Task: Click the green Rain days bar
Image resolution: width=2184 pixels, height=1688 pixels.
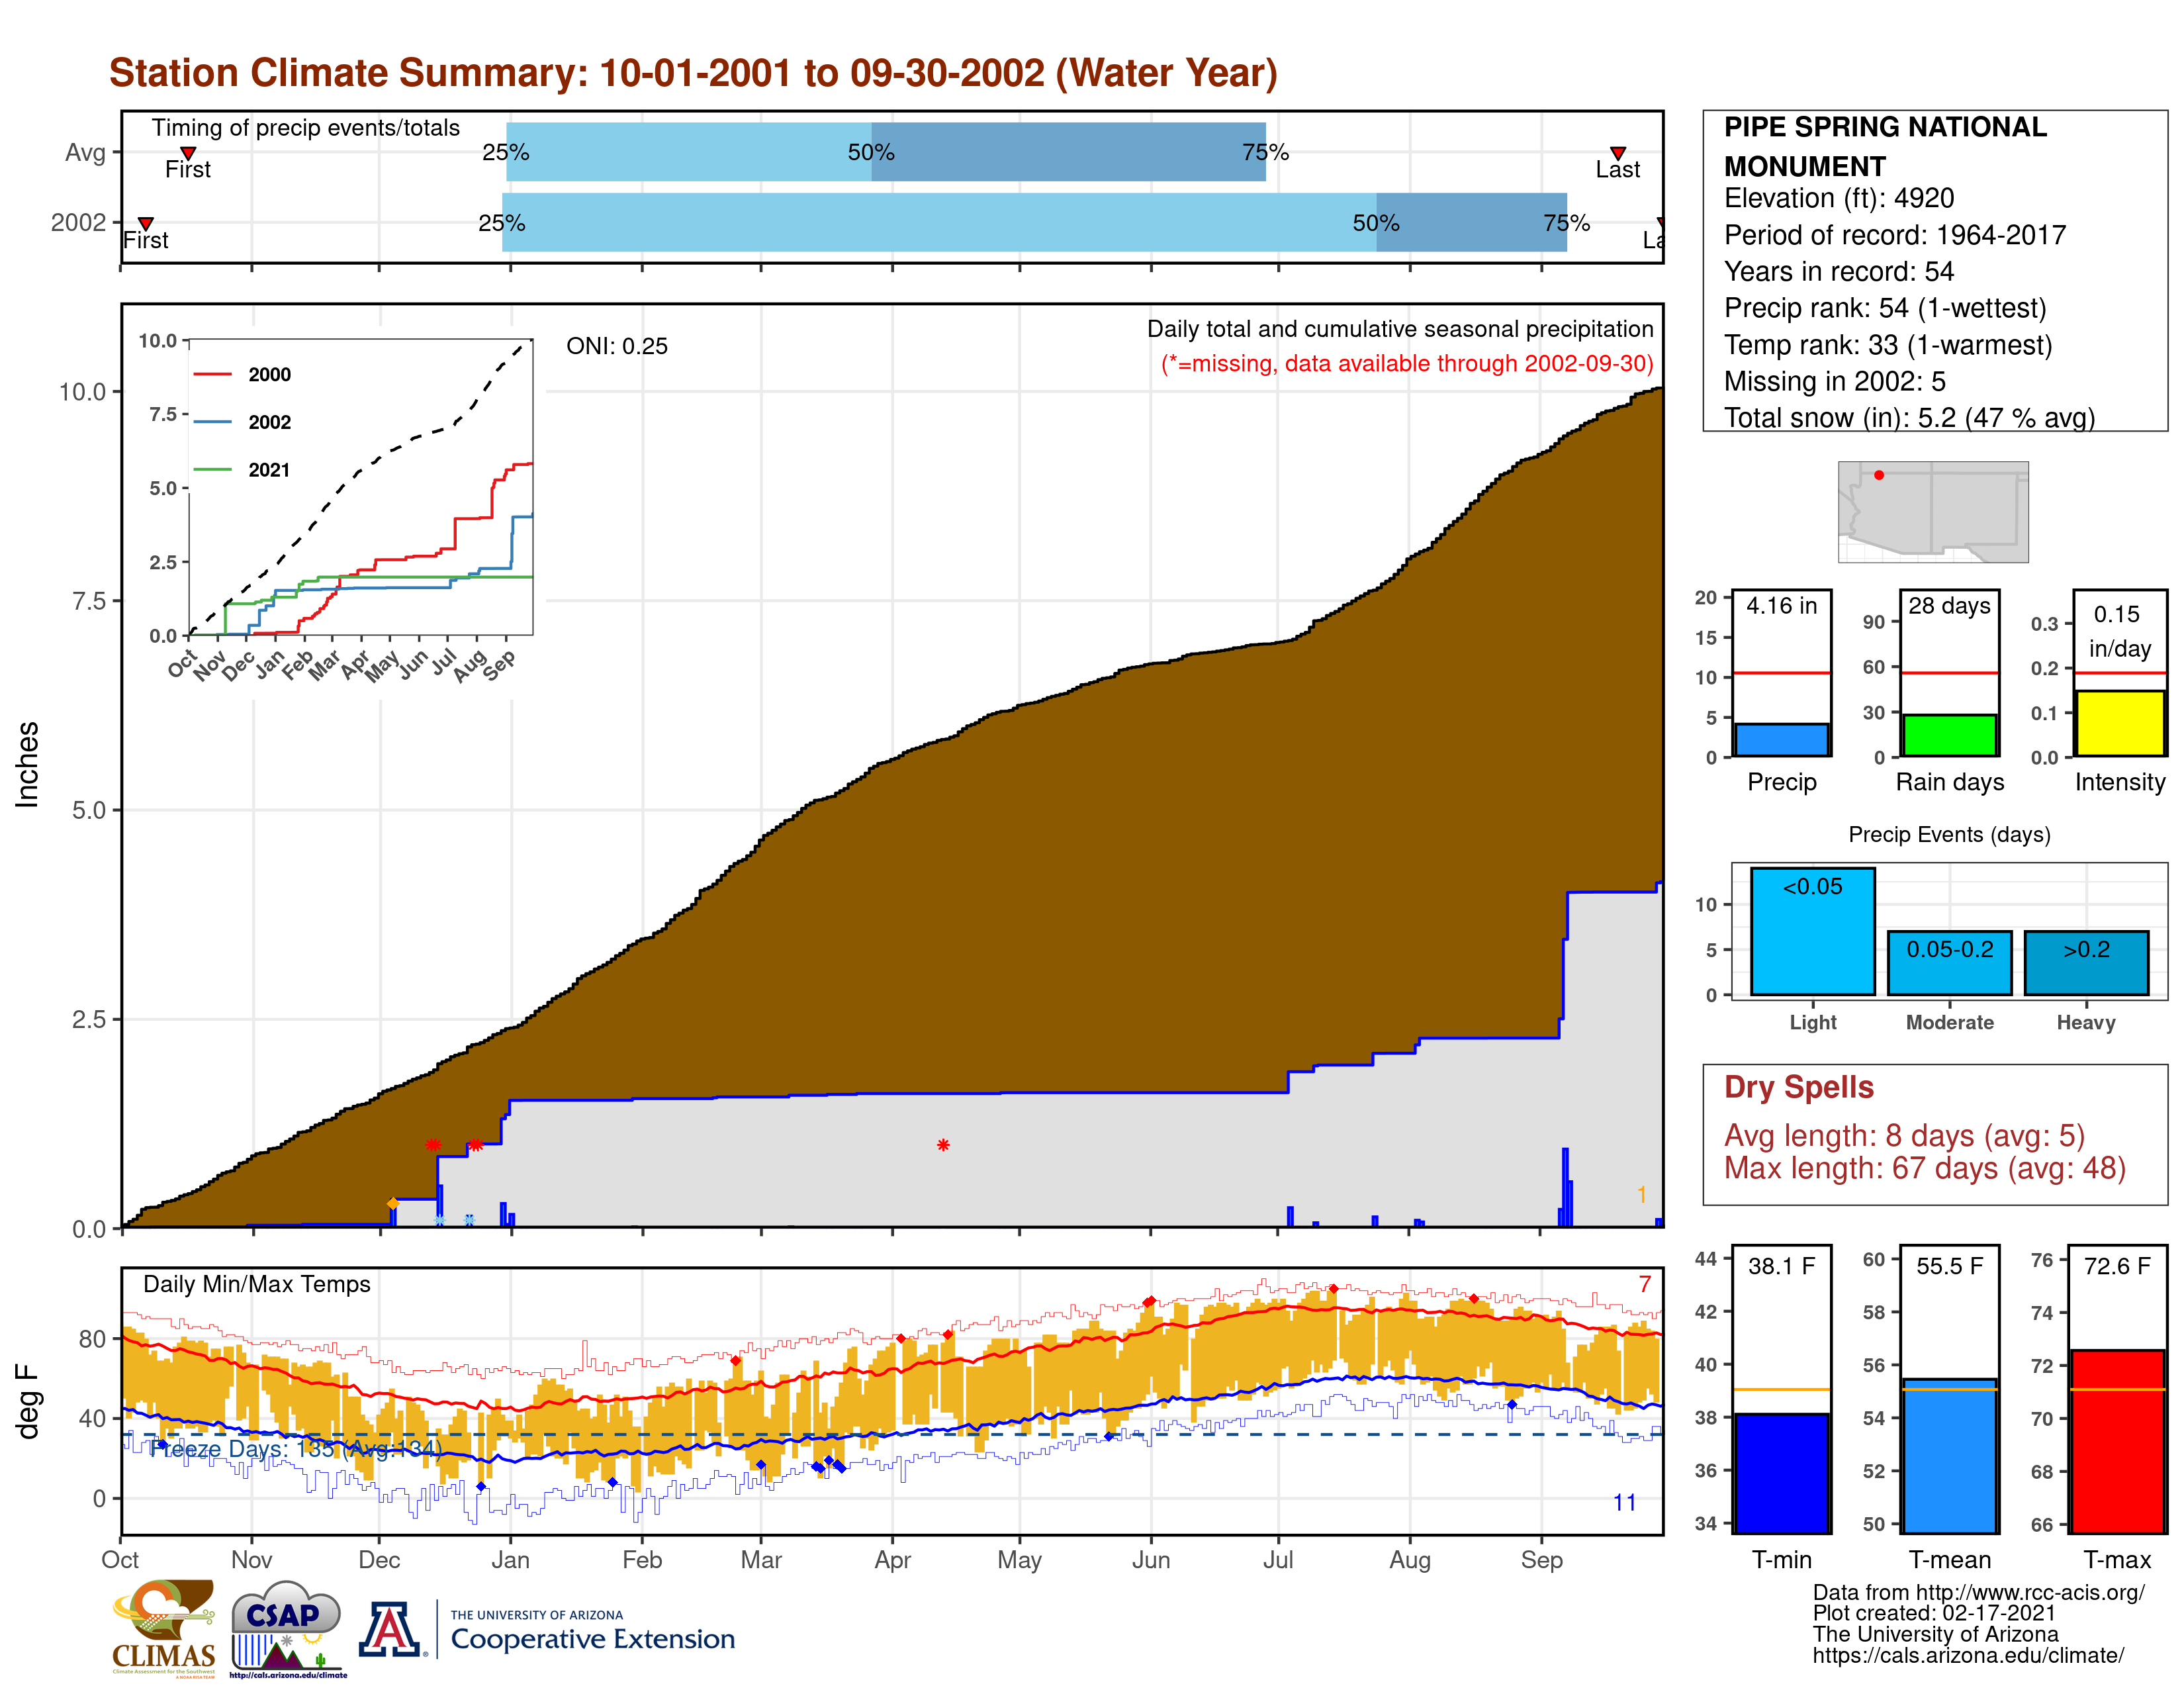Action: (x=1949, y=735)
